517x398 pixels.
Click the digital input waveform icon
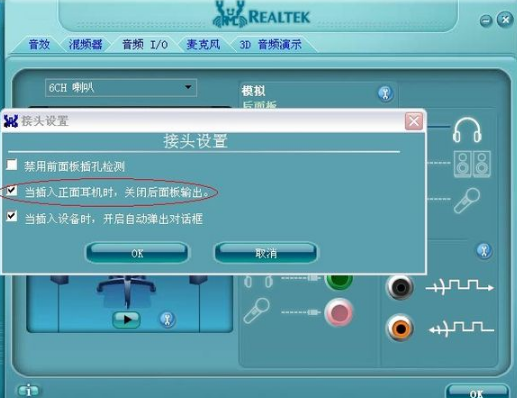pos(461,329)
